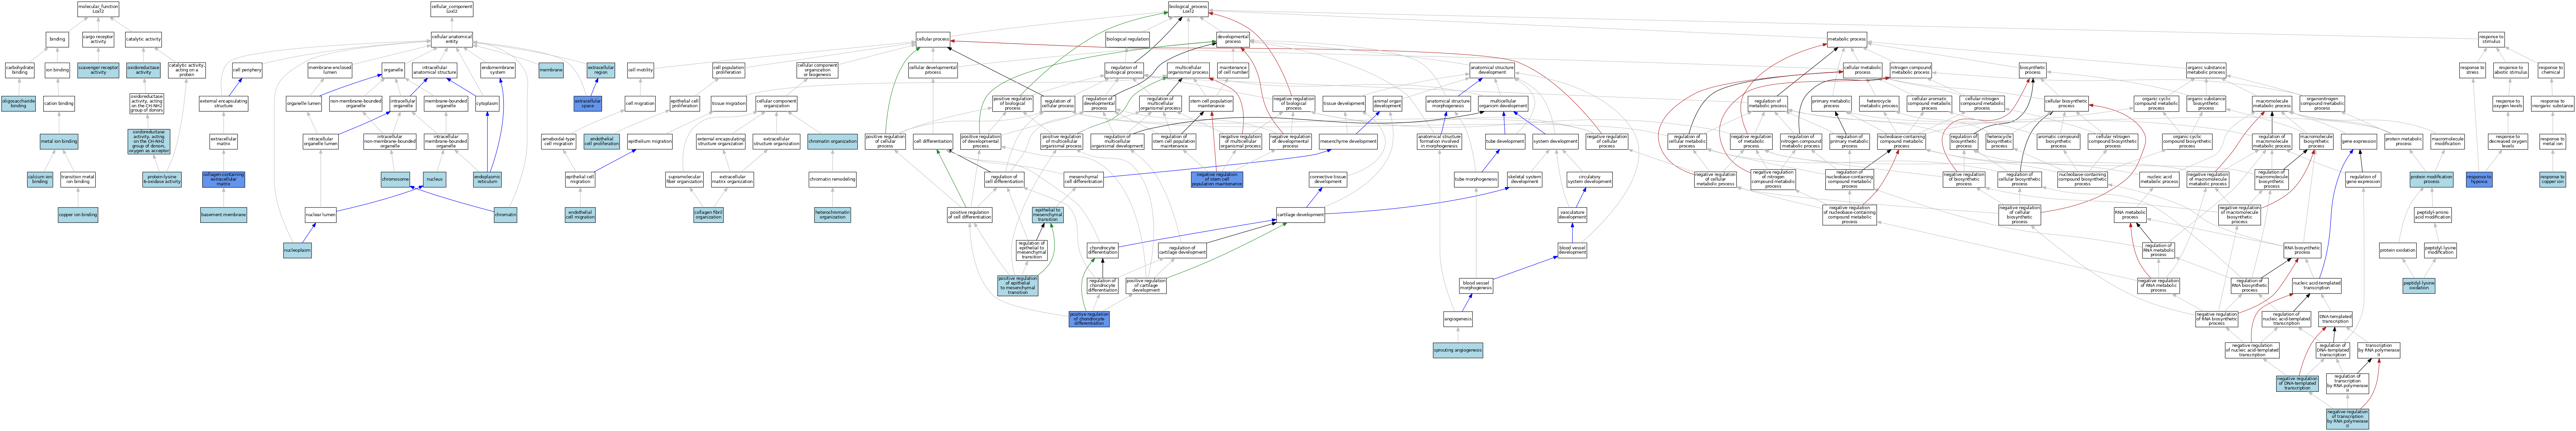Select the 'molecular_function Loxl2' root node
2576x431 pixels.
[x=98, y=9]
